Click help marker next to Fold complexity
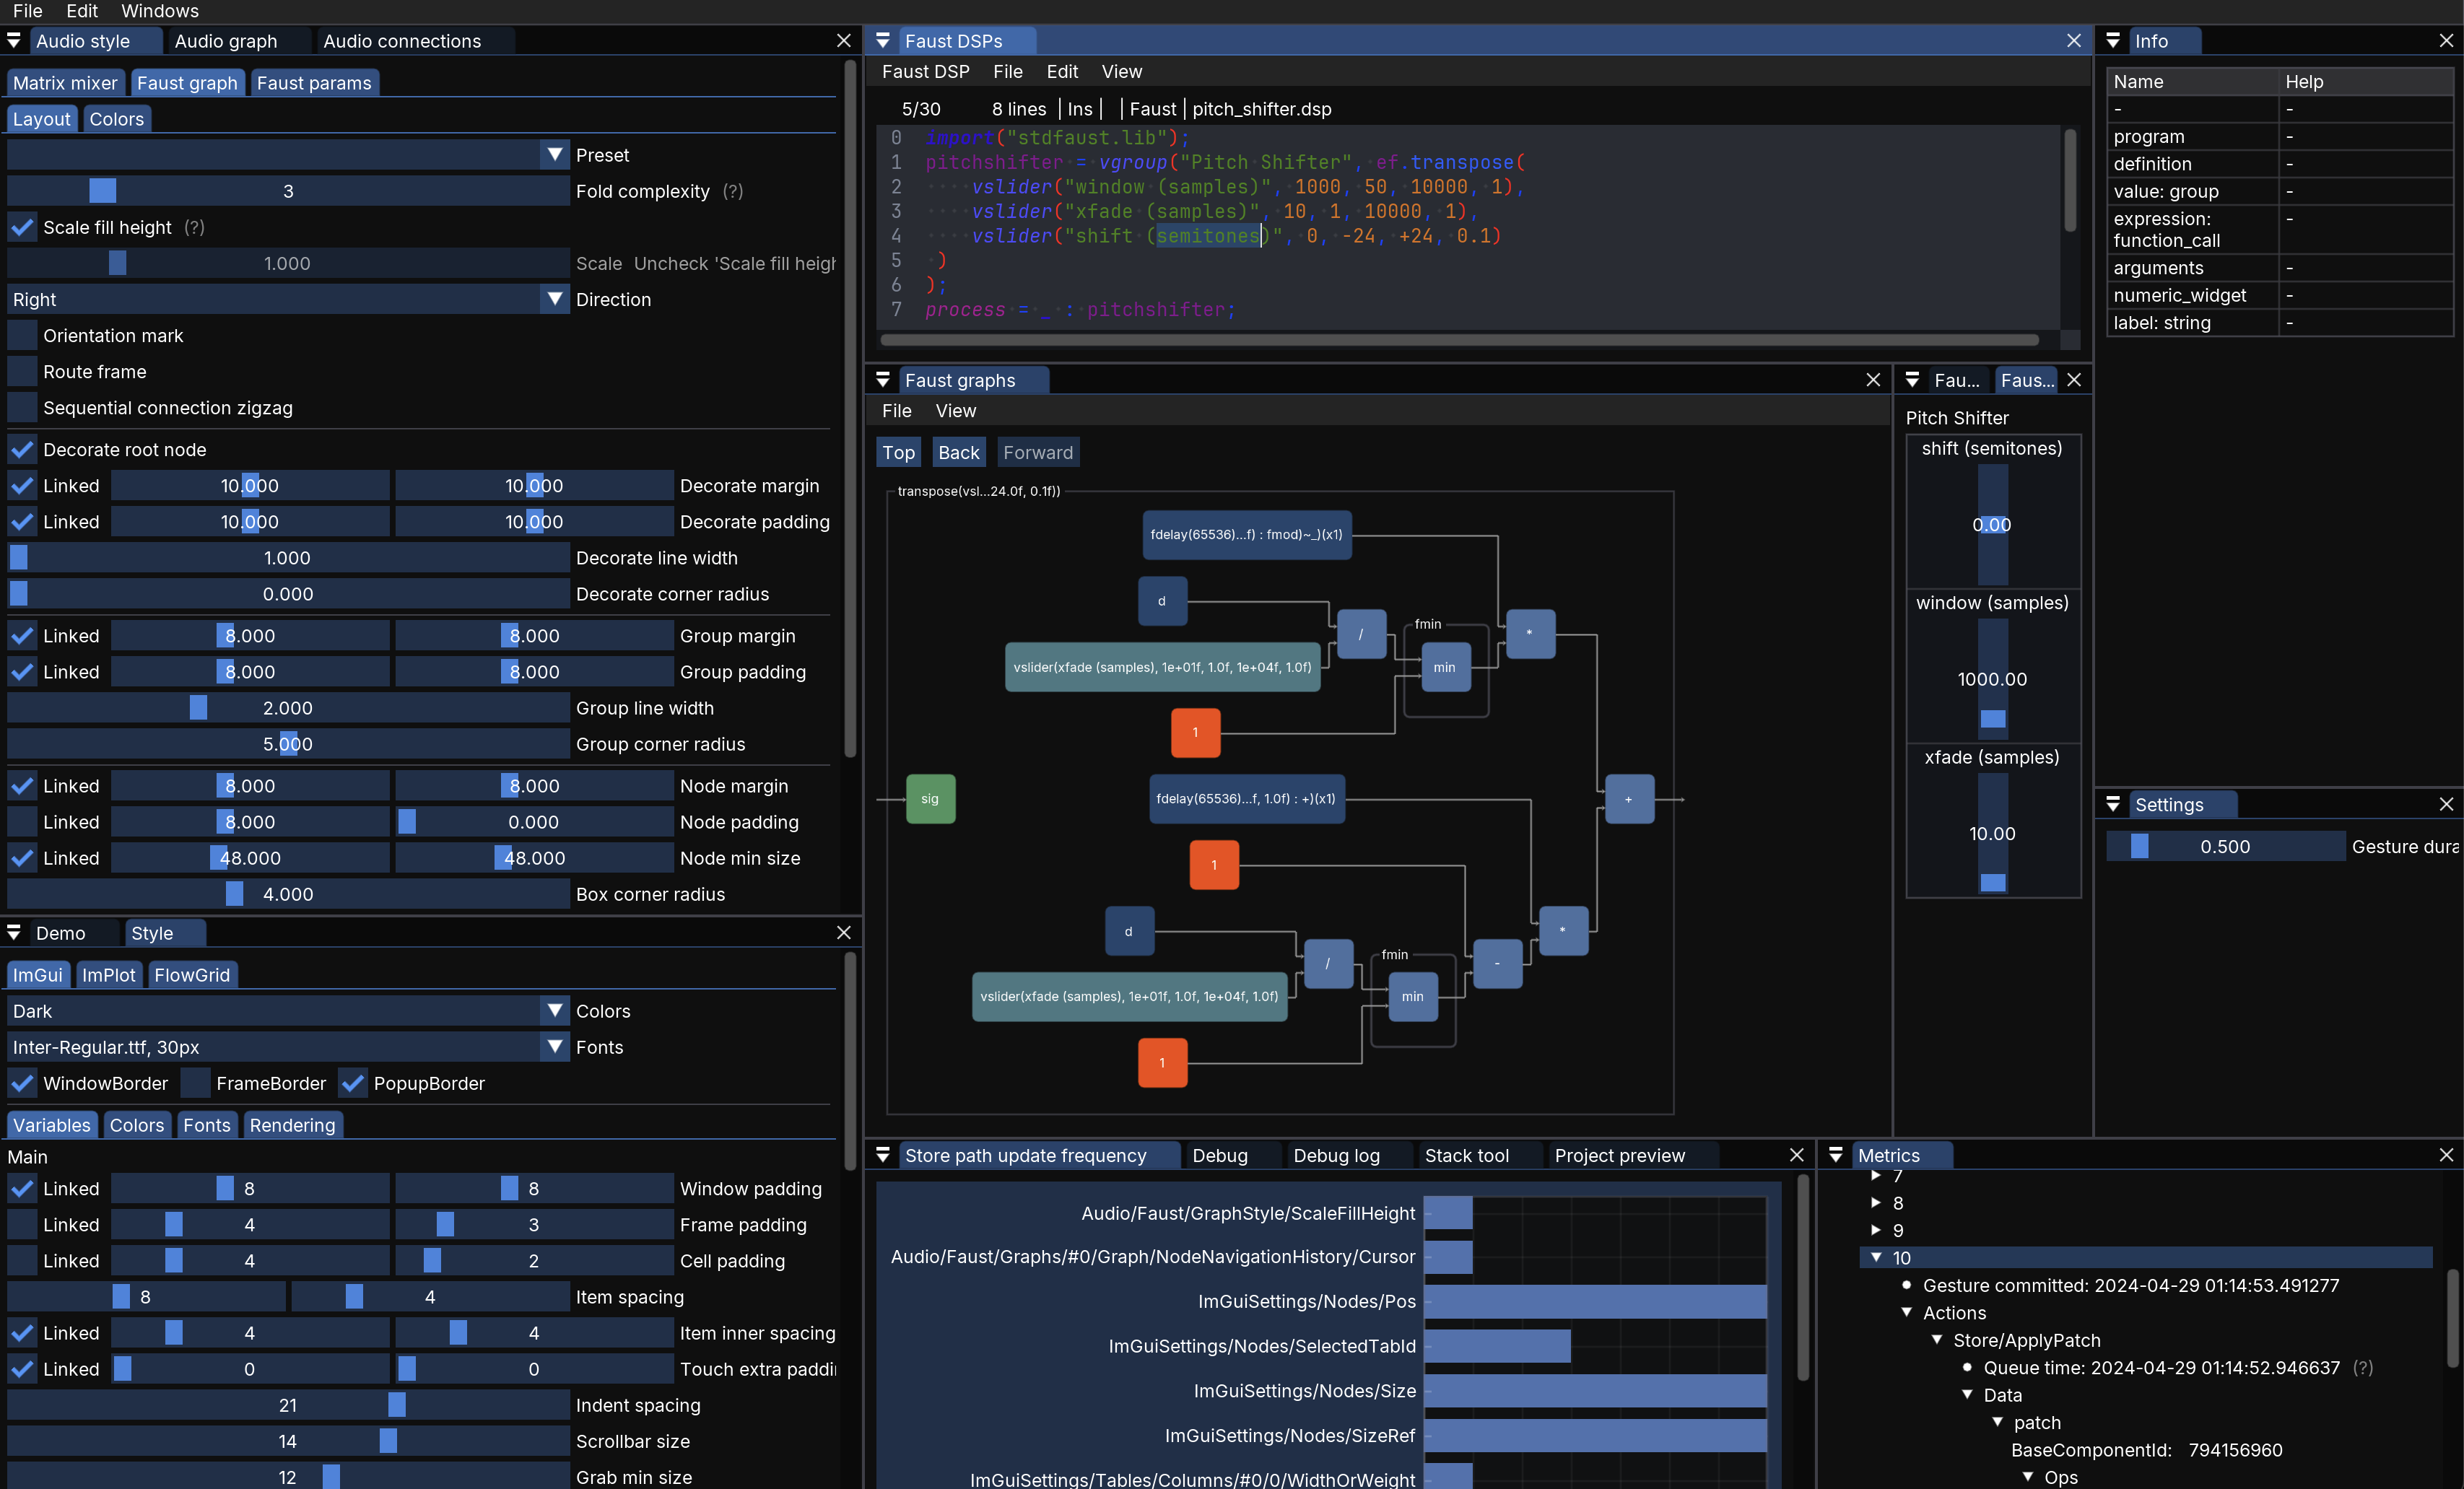The image size is (2464, 1489). [x=733, y=191]
